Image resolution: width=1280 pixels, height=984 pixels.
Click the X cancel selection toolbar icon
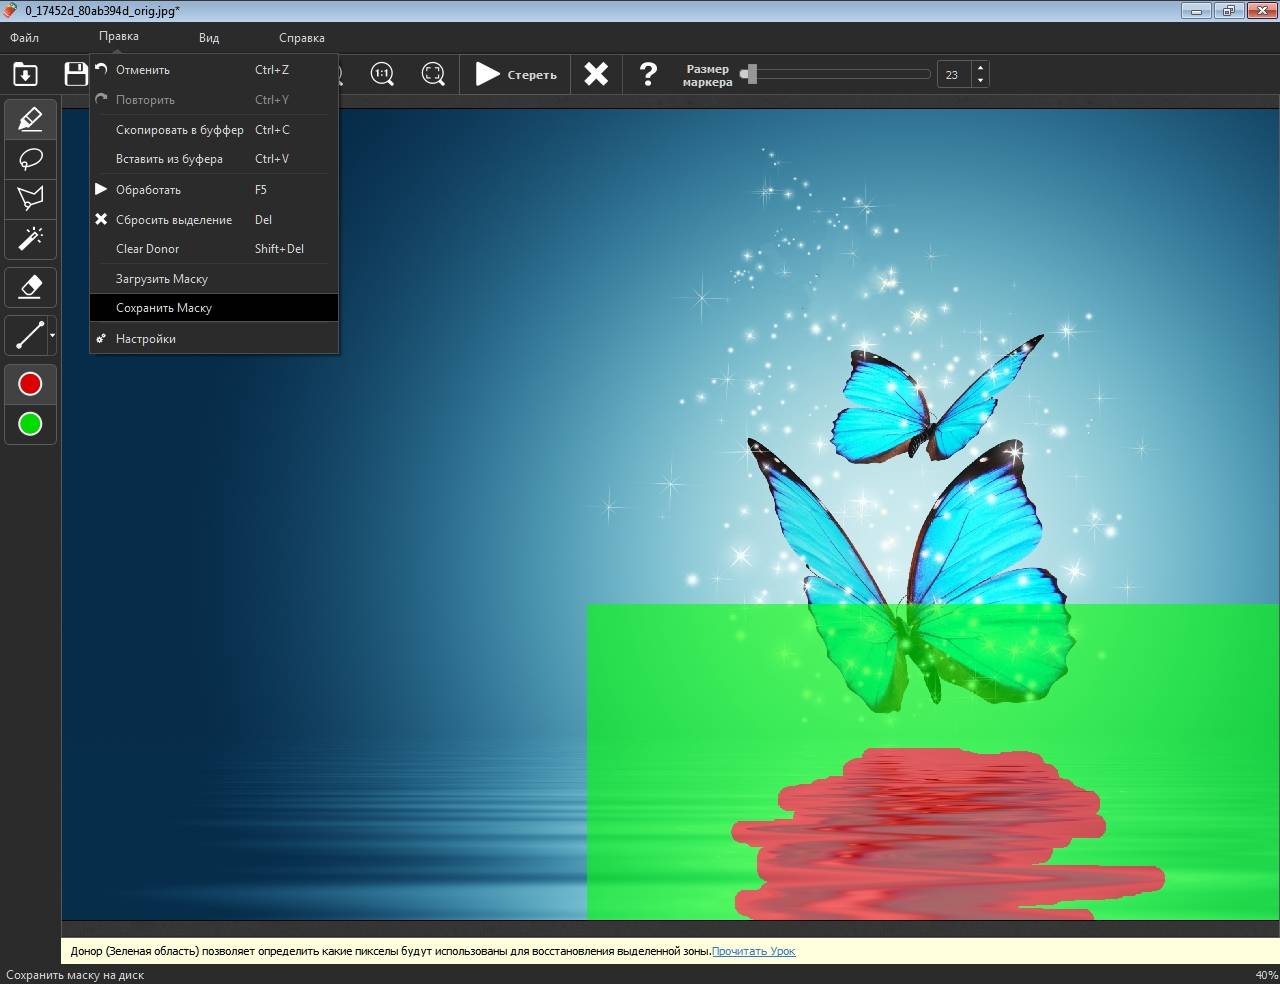click(x=596, y=74)
